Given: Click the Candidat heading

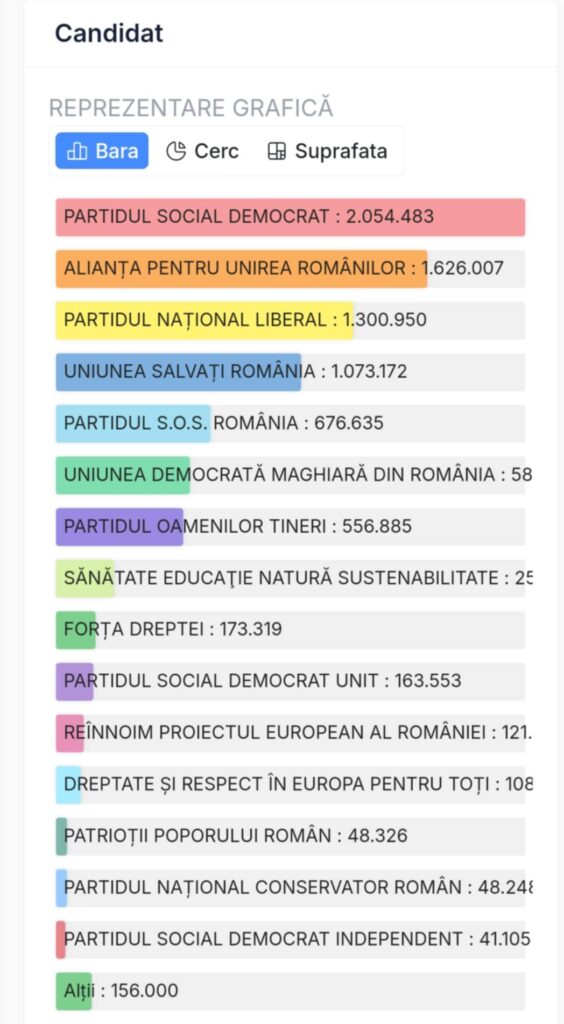Looking at the screenshot, I should pyautogui.click(x=109, y=33).
